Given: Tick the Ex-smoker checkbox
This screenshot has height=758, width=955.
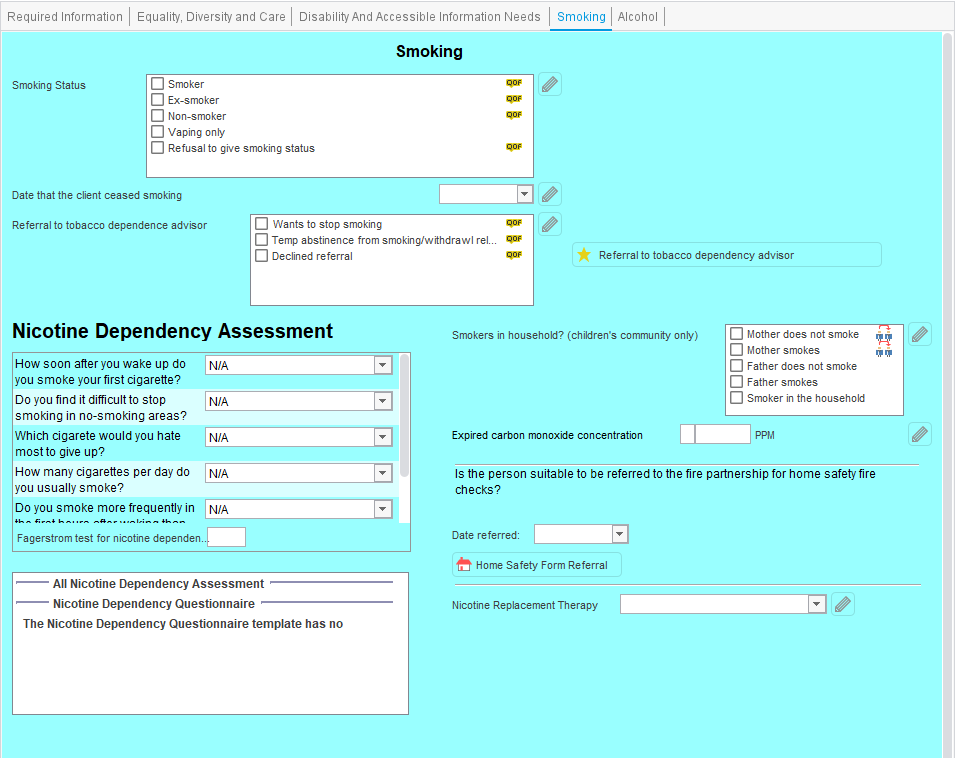Looking at the screenshot, I should click(x=158, y=99).
